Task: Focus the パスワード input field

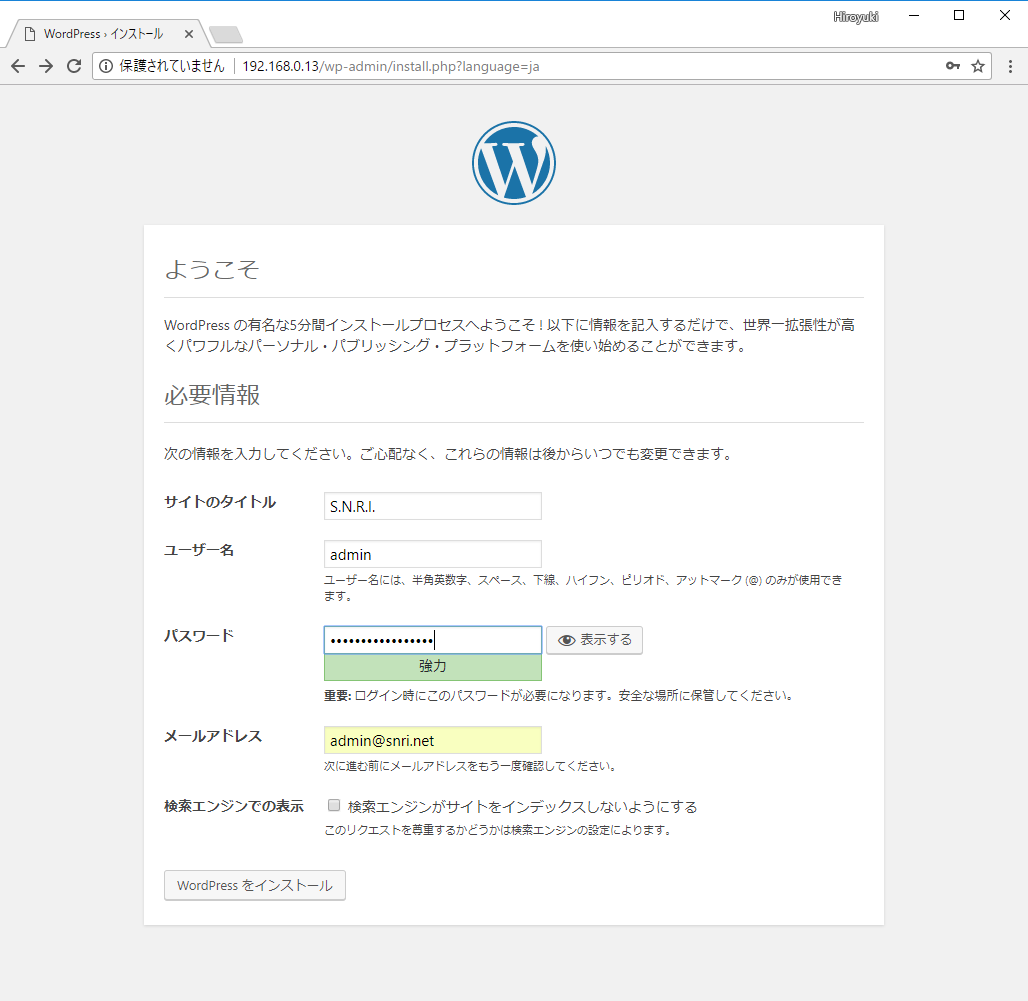Action: coord(433,640)
